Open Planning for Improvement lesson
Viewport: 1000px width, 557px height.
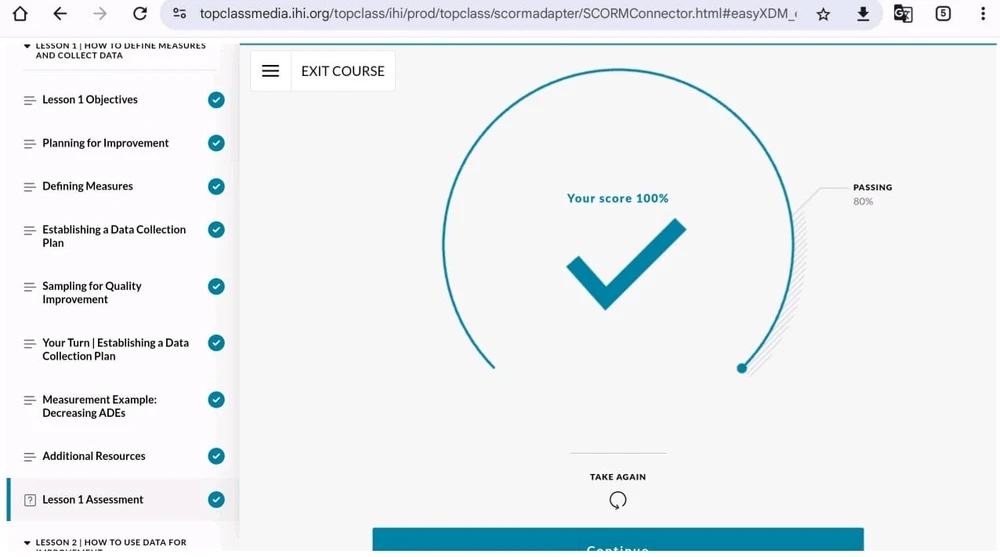click(105, 143)
